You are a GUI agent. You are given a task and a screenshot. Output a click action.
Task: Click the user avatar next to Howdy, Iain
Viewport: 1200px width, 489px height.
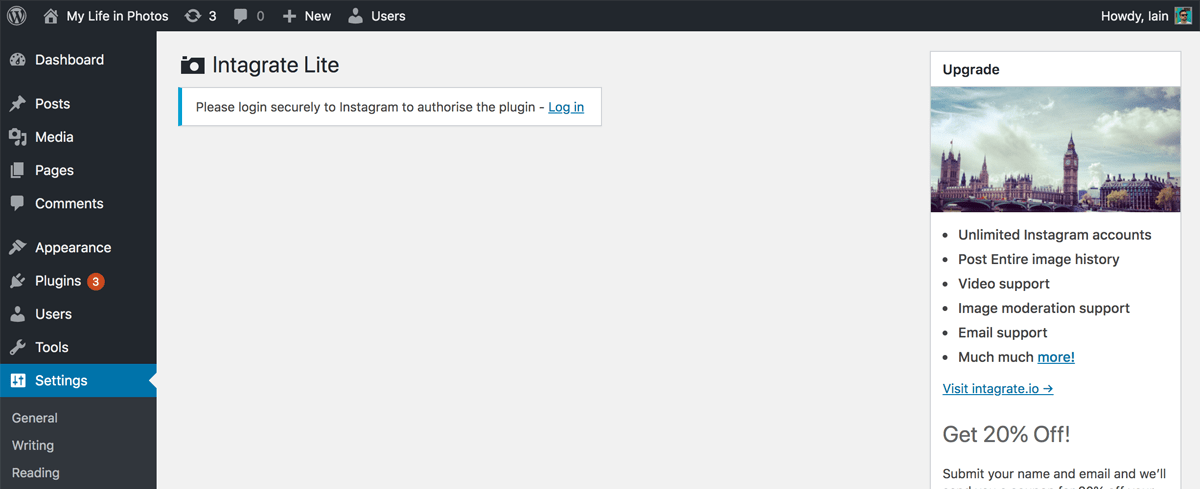tap(1183, 16)
